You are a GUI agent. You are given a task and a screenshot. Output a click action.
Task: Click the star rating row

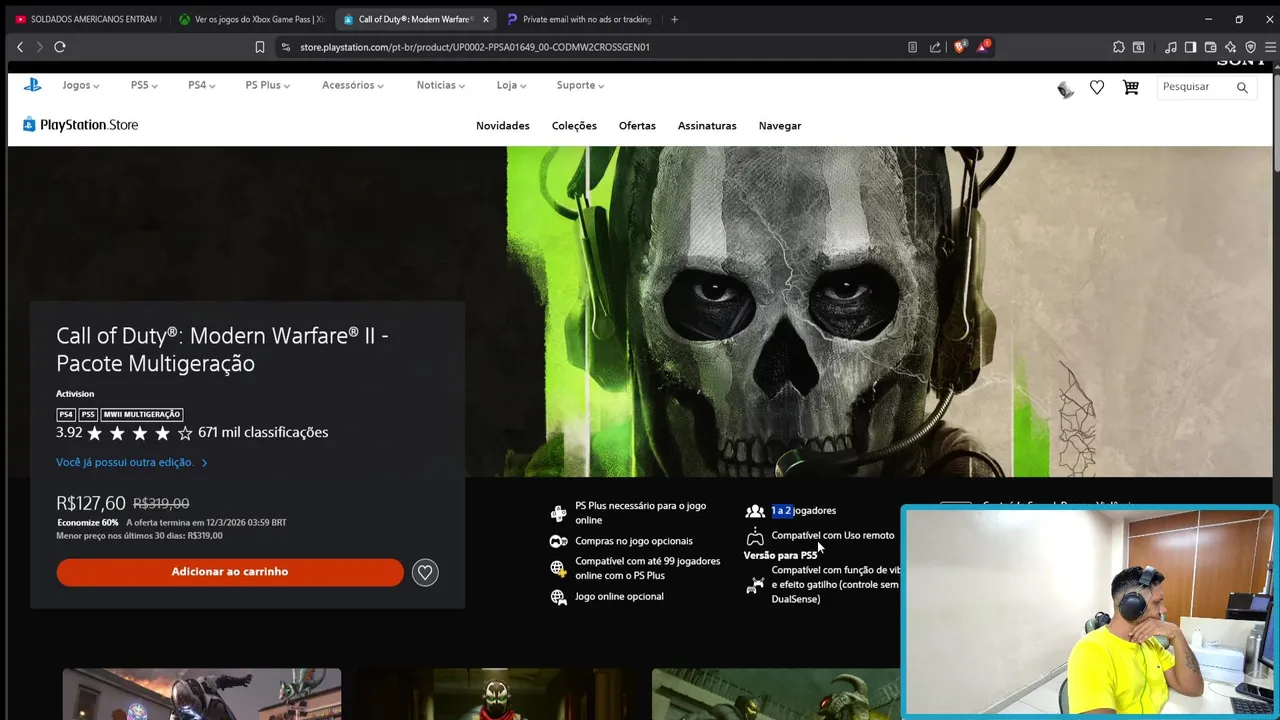click(139, 433)
